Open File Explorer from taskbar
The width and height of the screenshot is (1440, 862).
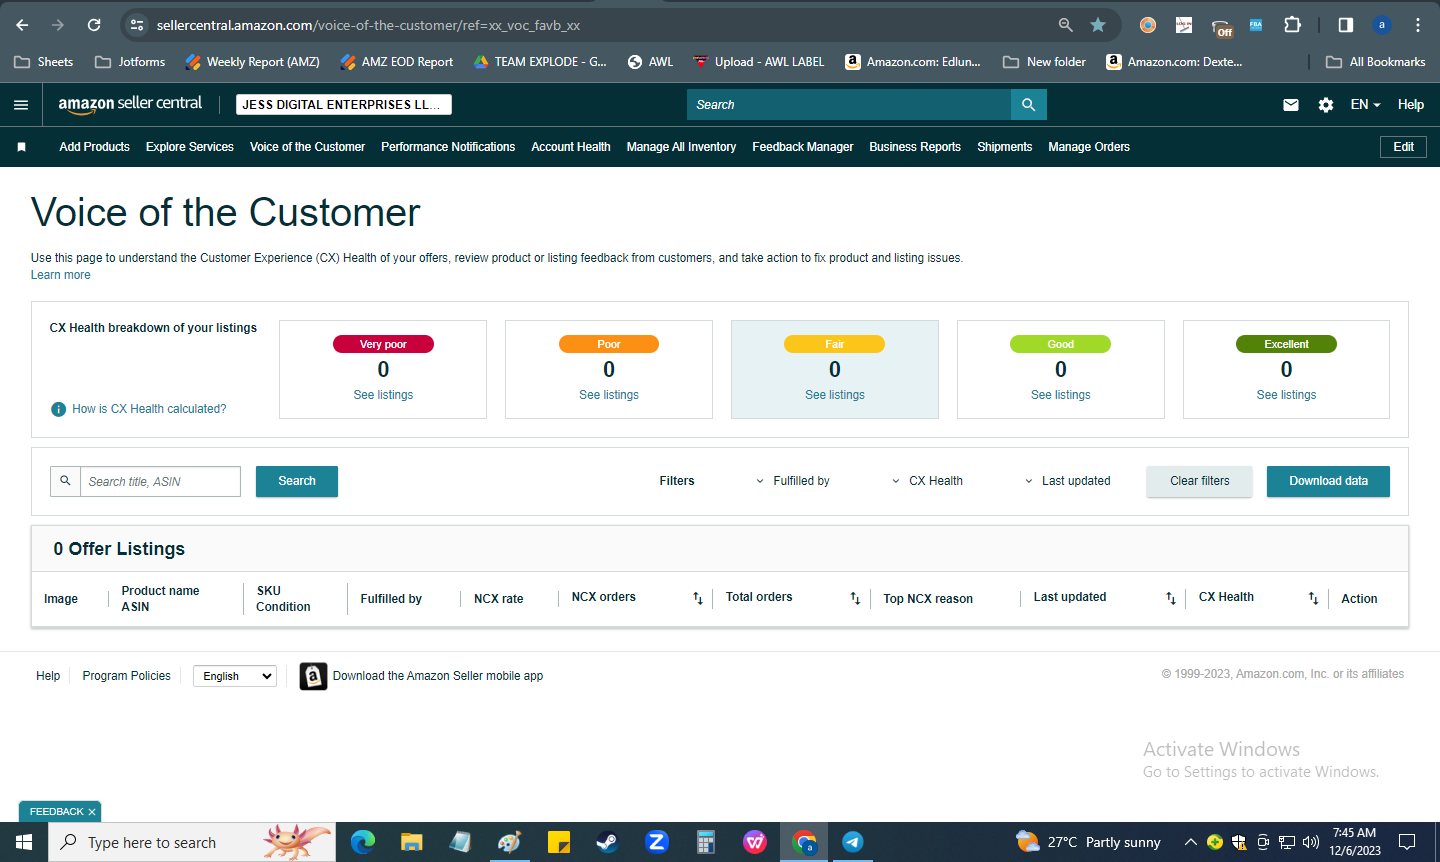coord(412,842)
